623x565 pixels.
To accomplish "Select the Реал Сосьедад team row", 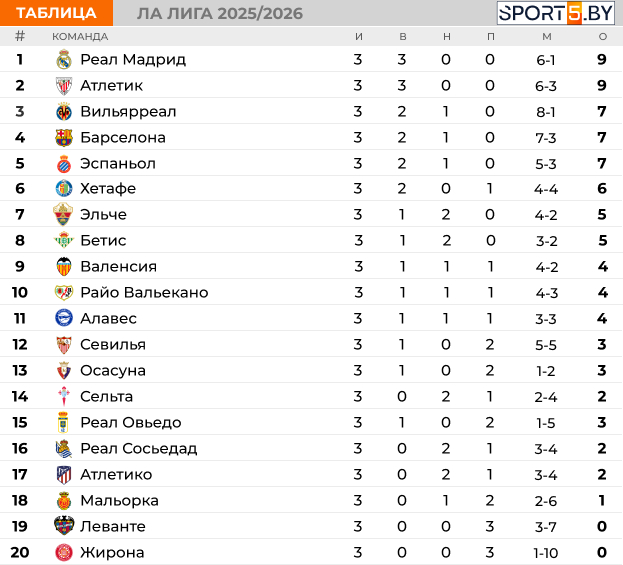I will (312, 448).
